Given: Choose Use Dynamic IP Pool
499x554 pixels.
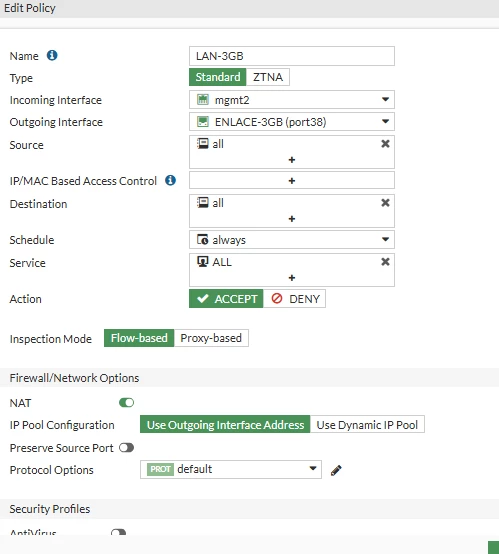Looking at the screenshot, I should (x=367, y=425).
